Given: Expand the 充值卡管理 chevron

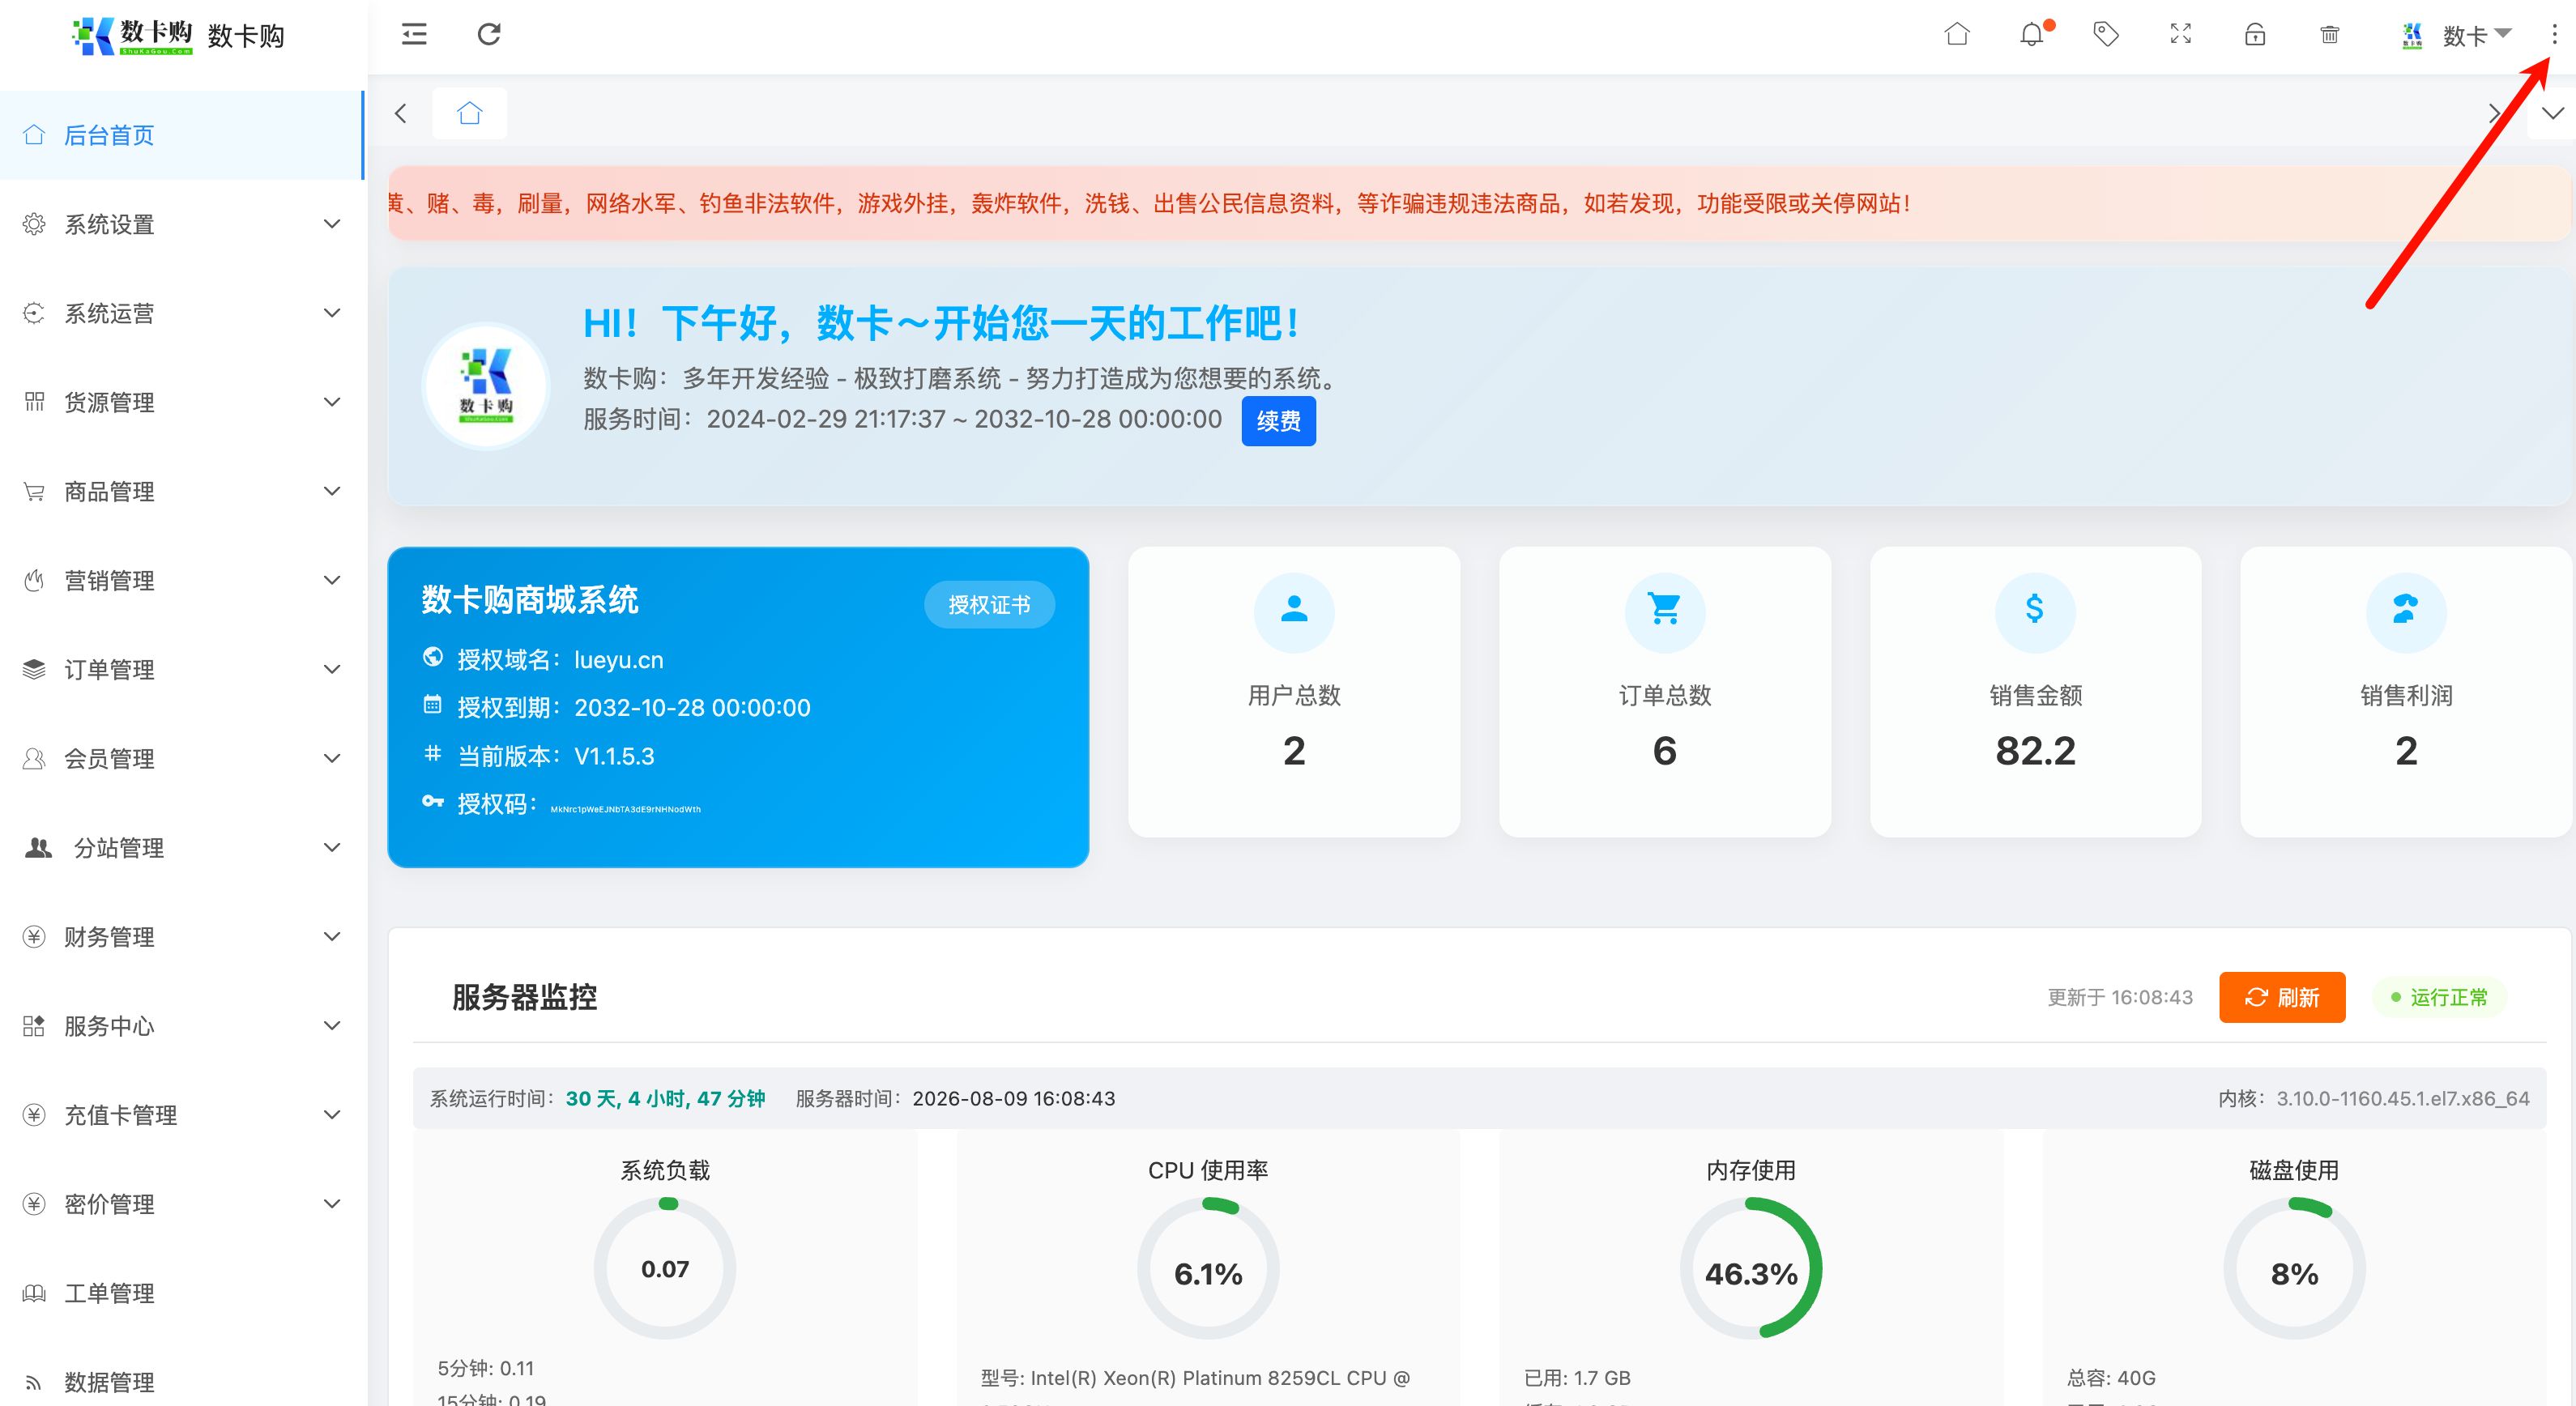Looking at the screenshot, I should [332, 1114].
